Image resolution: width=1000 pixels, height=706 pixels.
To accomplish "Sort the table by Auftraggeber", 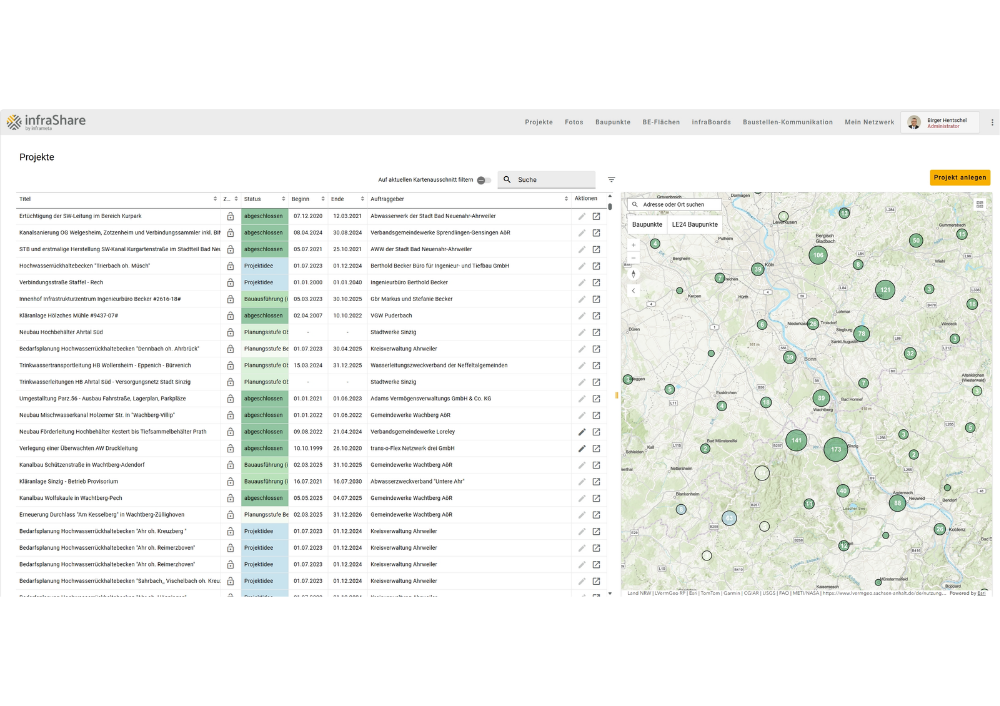I will [x=566, y=199].
